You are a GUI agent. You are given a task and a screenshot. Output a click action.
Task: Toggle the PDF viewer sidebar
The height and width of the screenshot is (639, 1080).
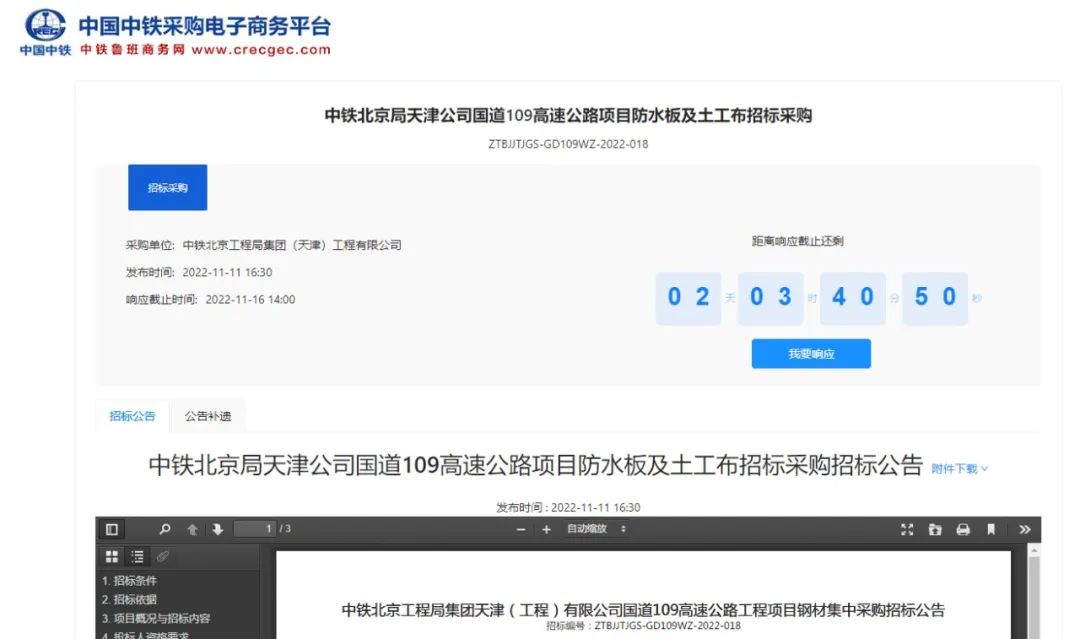pyautogui.click(x=112, y=529)
